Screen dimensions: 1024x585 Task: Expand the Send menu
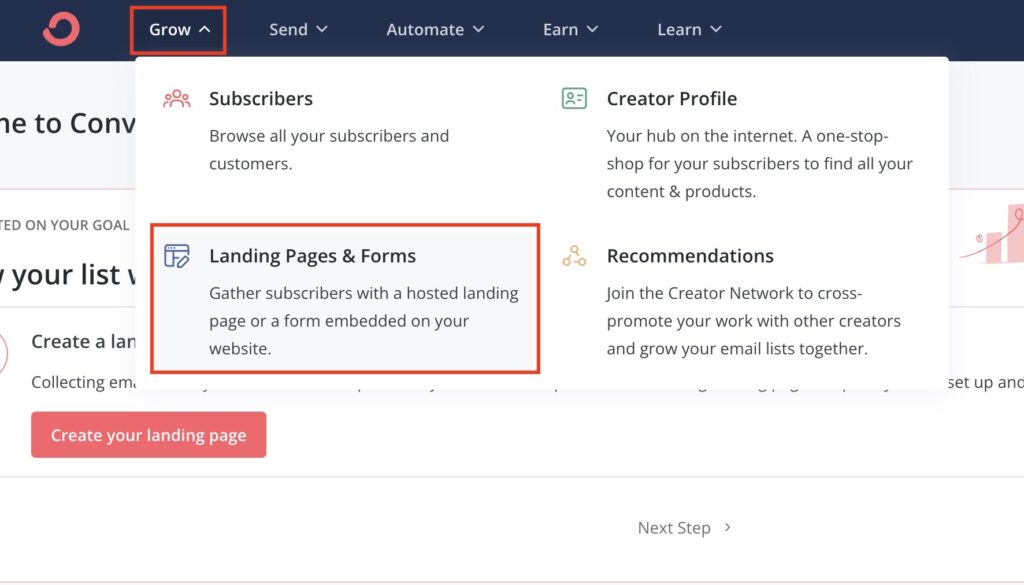tap(298, 29)
